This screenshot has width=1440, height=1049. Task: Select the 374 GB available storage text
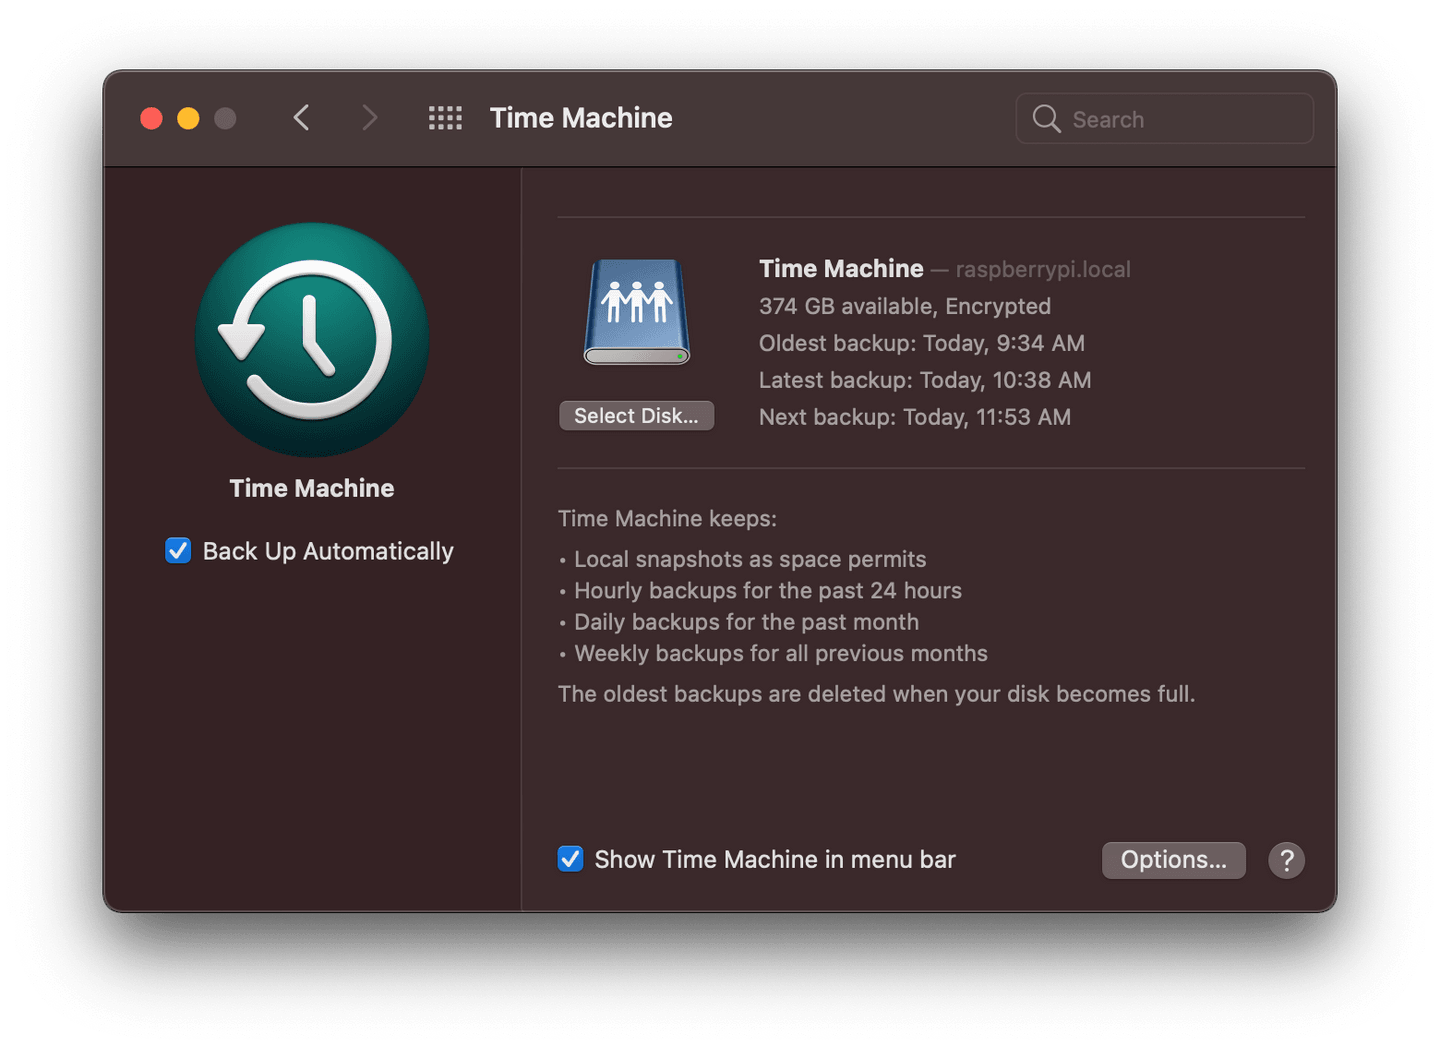pos(904,306)
